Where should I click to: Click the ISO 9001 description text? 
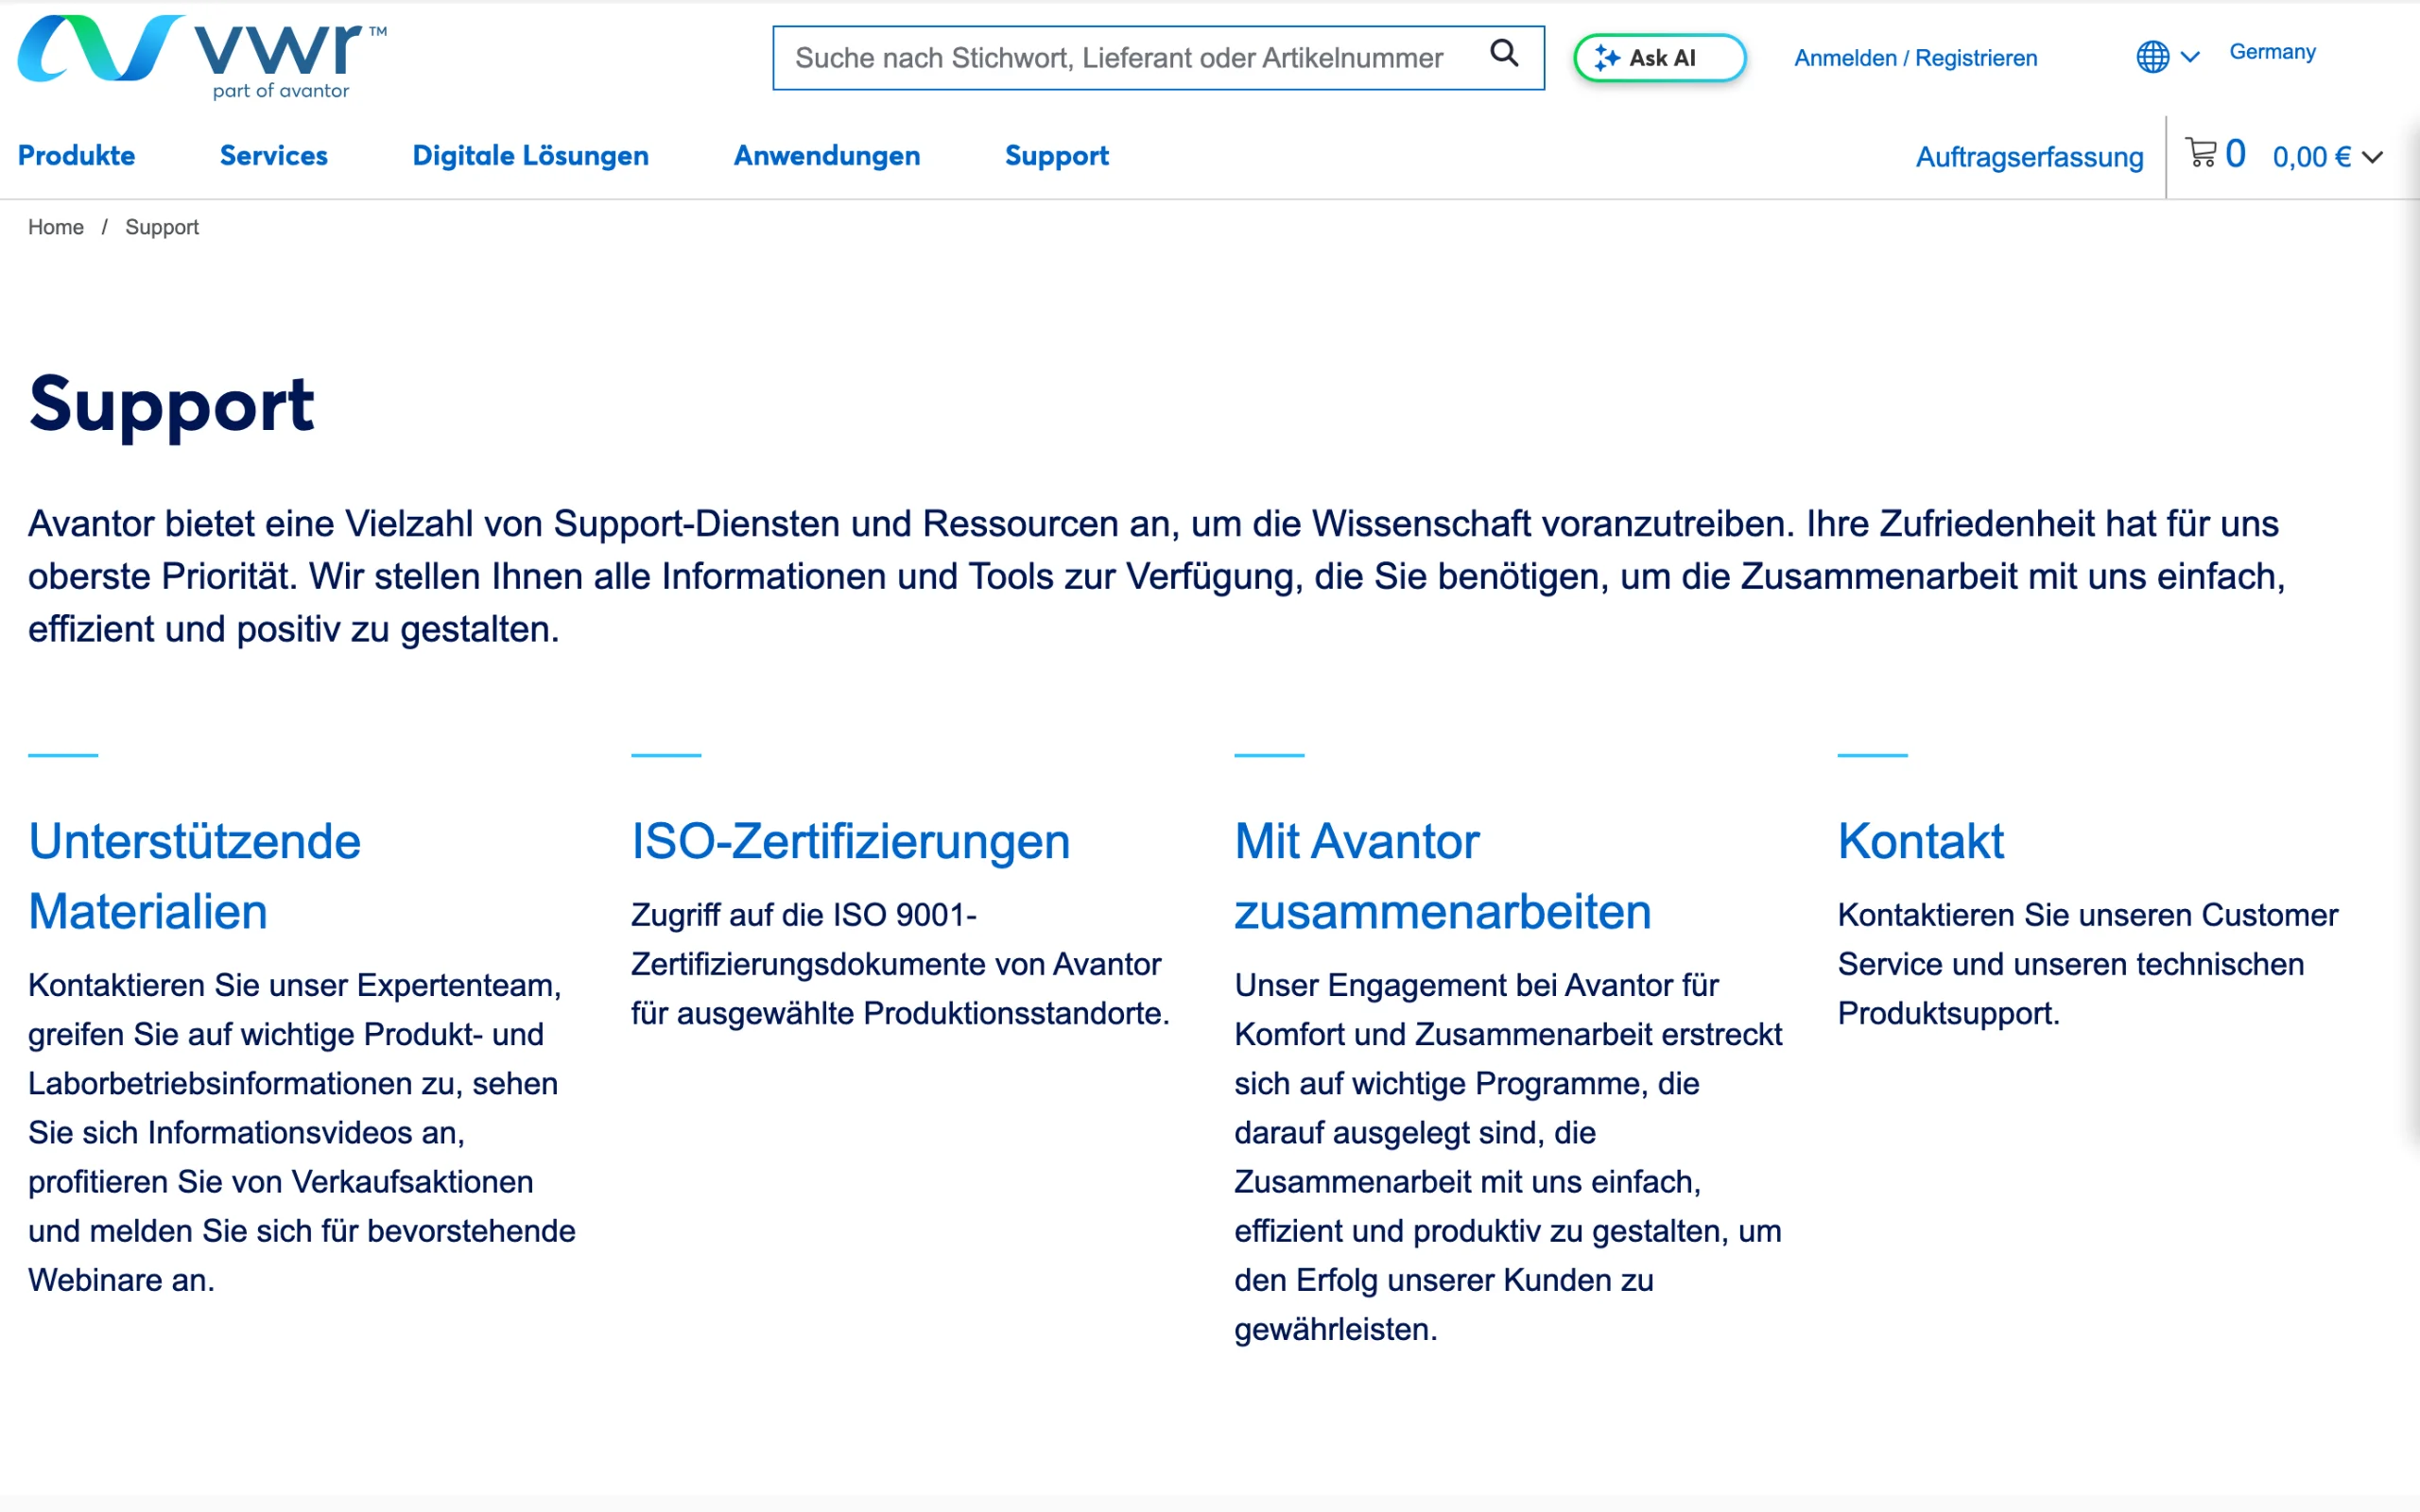click(900, 964)
